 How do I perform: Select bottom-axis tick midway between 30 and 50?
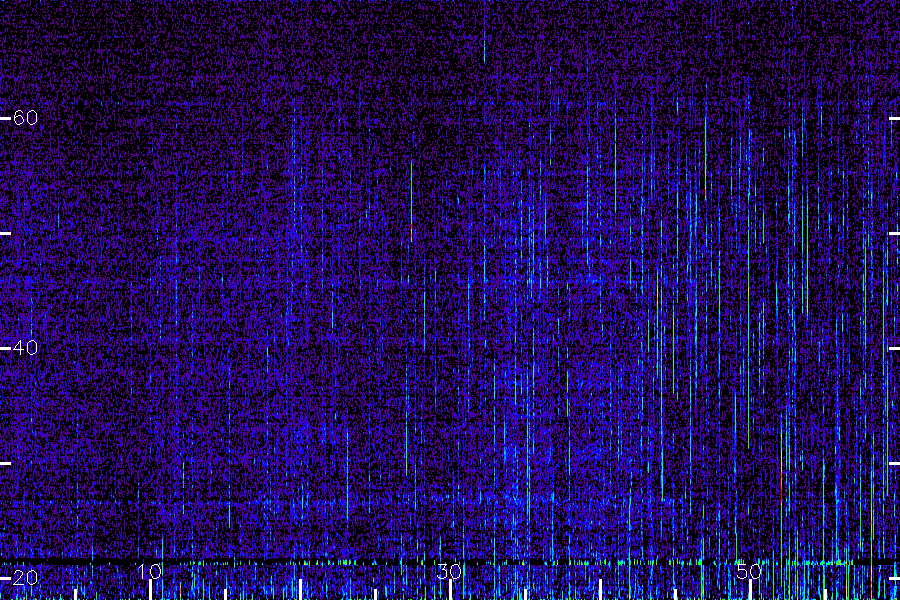[x=600, y=590]
